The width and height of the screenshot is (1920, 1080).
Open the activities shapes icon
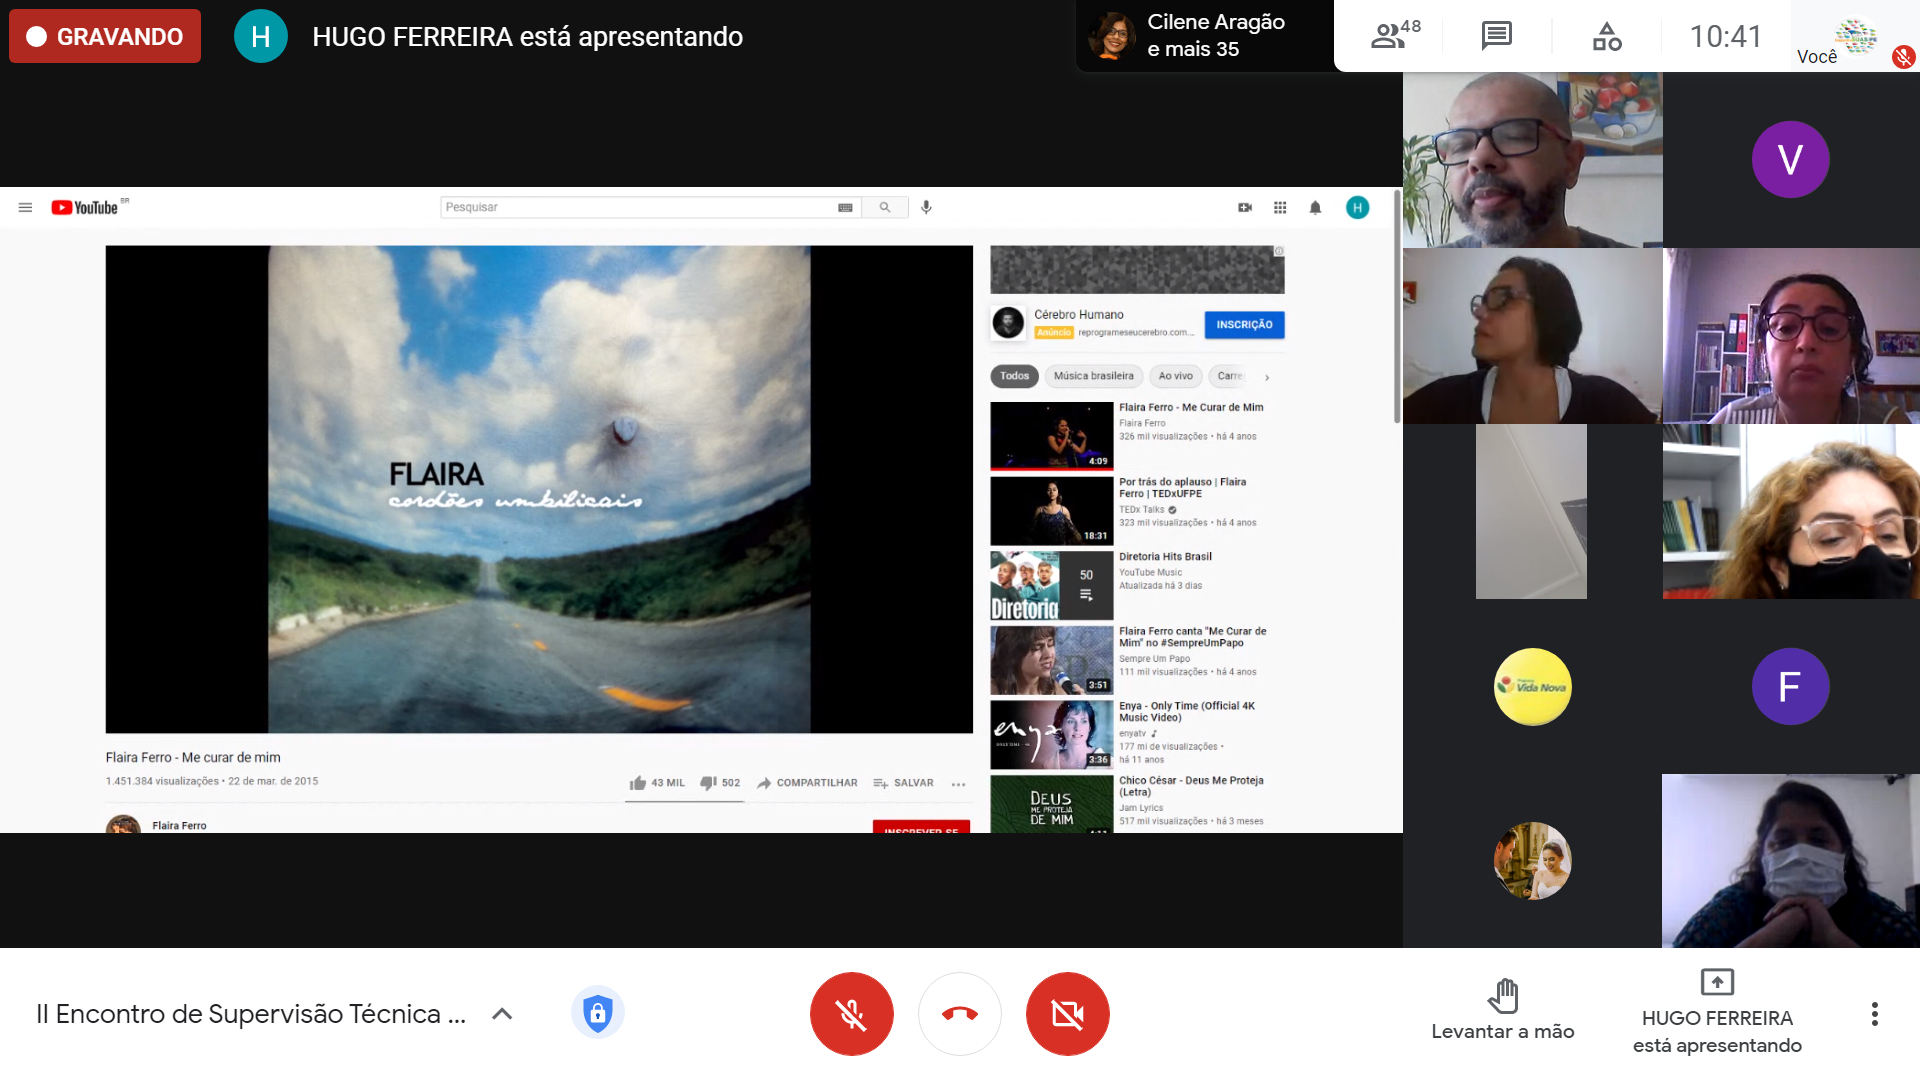[1606, 36]
